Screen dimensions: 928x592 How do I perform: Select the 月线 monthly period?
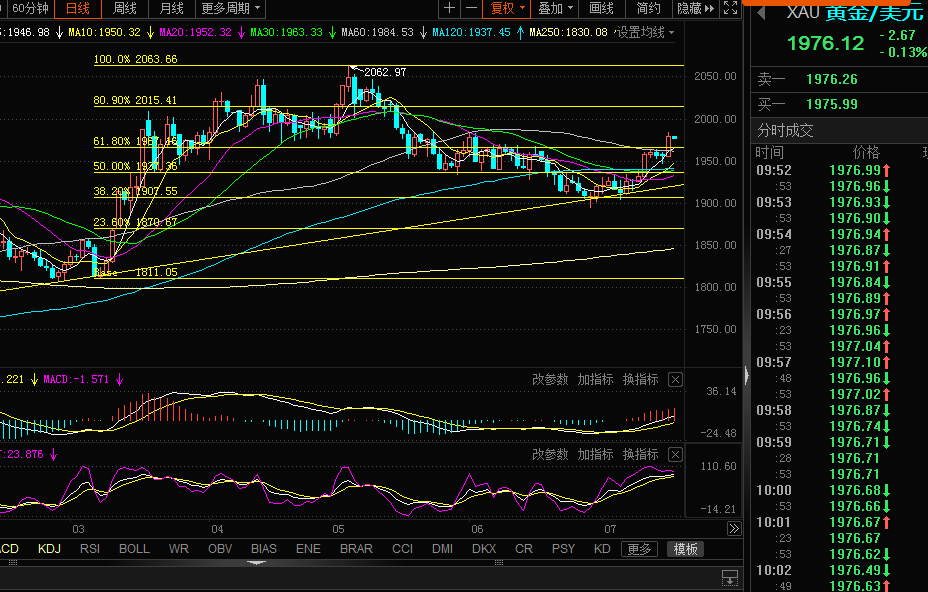[x=171, y=8]
